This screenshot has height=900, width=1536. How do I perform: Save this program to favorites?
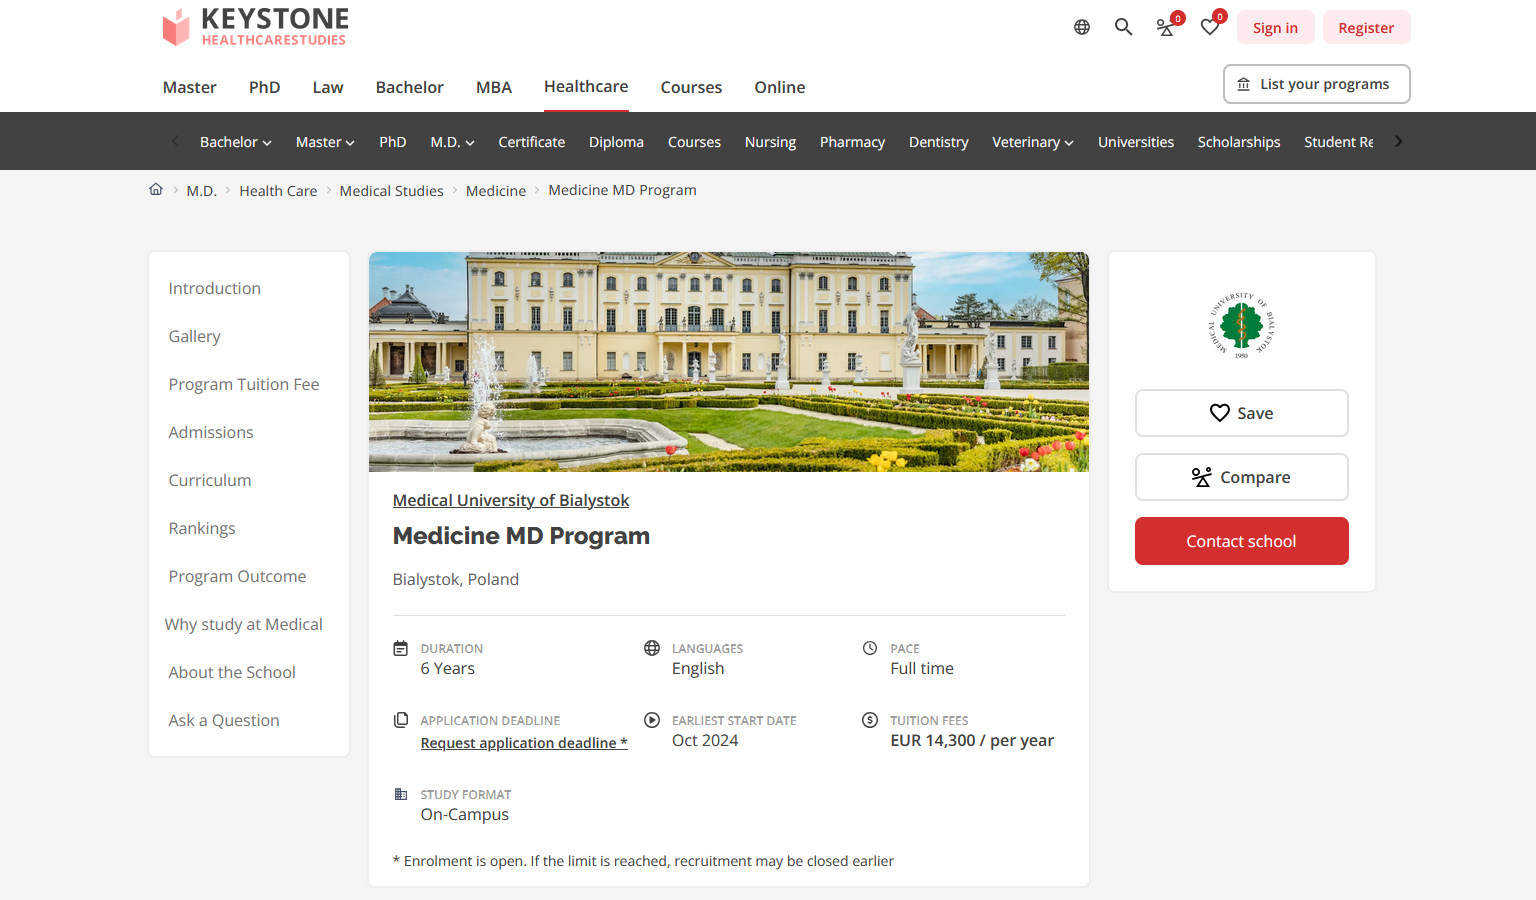pyautogui.click(x=1241, y=413)
